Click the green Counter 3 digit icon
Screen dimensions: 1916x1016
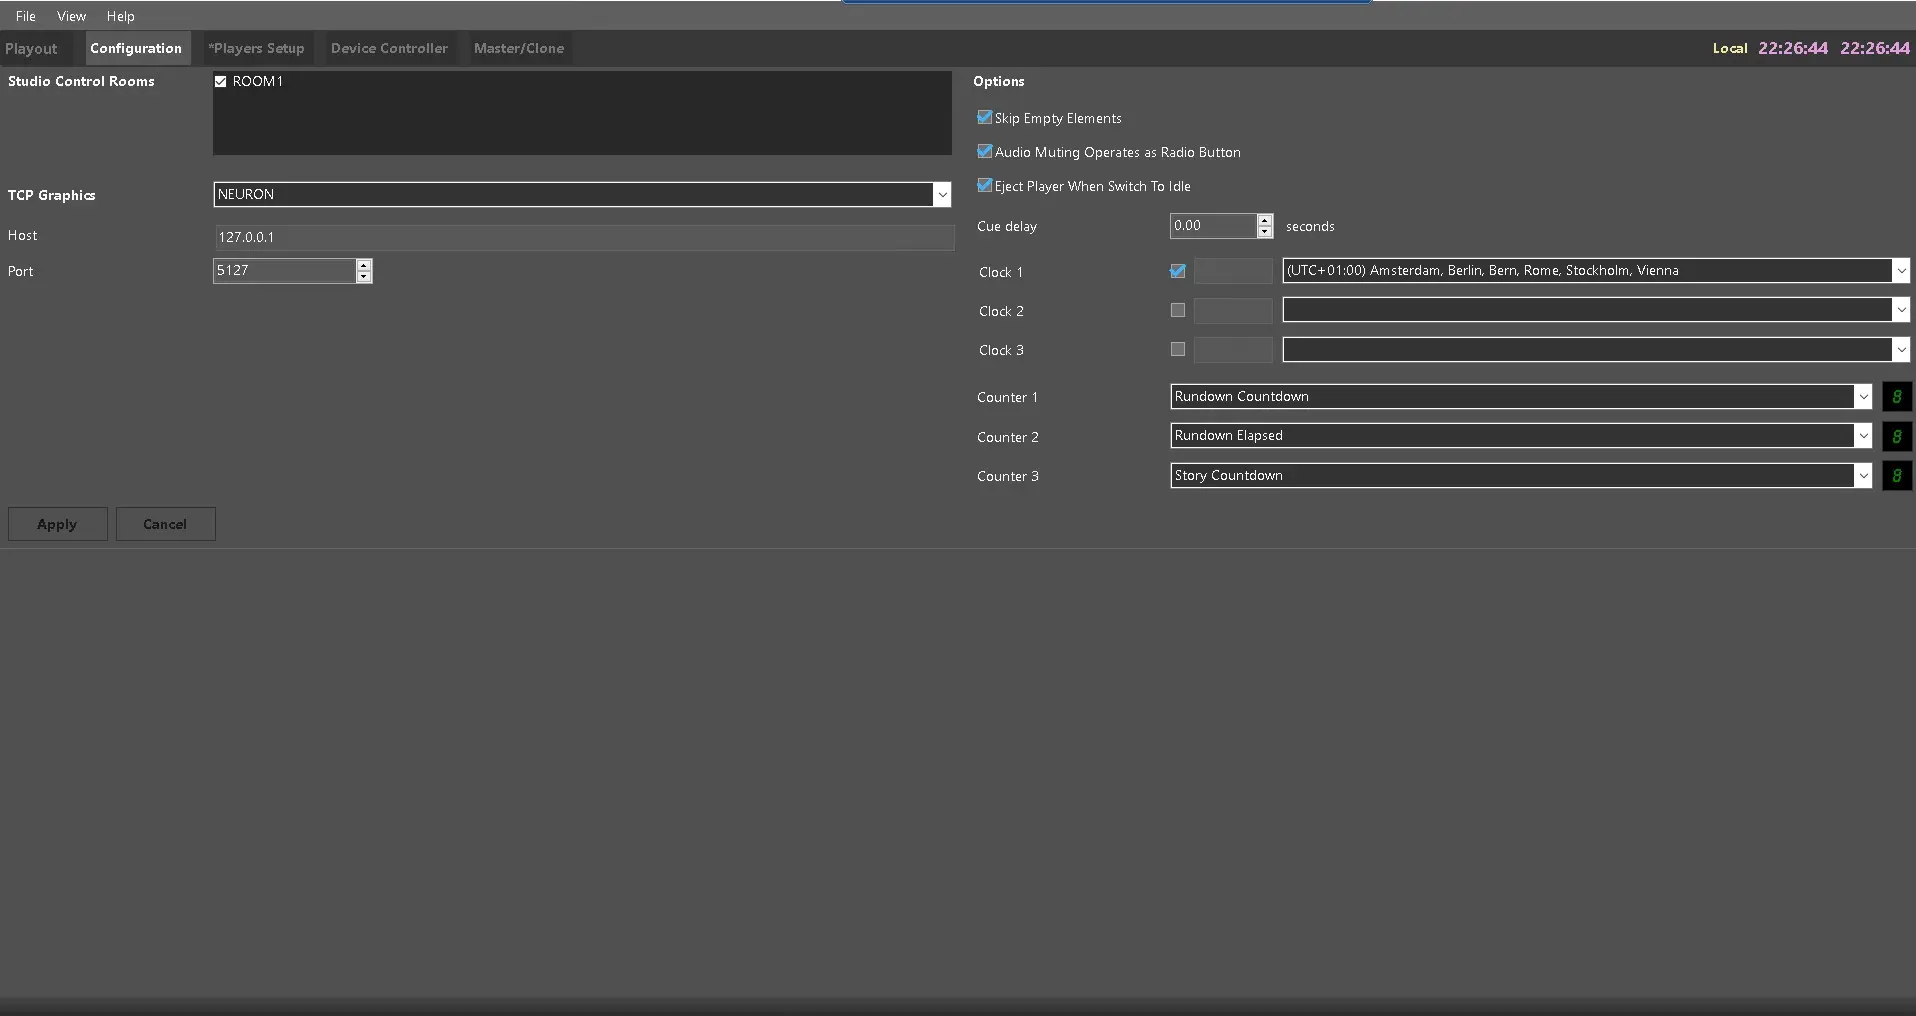pos(1896,476)
